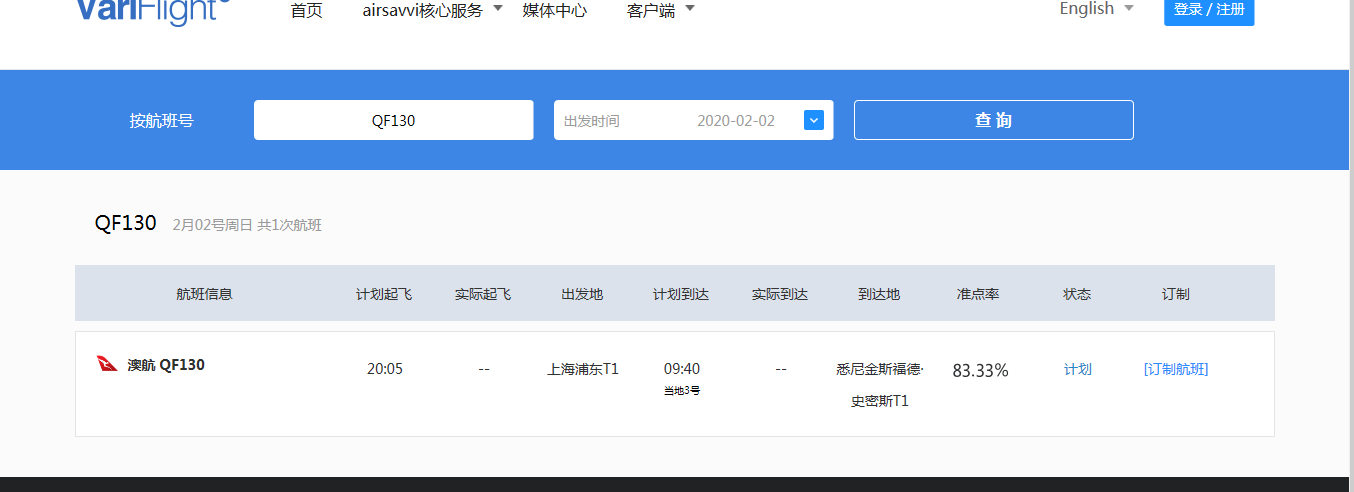The height and width of the screenshot is (492, 1354).
Task: Click the QF130 results heading
Action: point(126,223)
